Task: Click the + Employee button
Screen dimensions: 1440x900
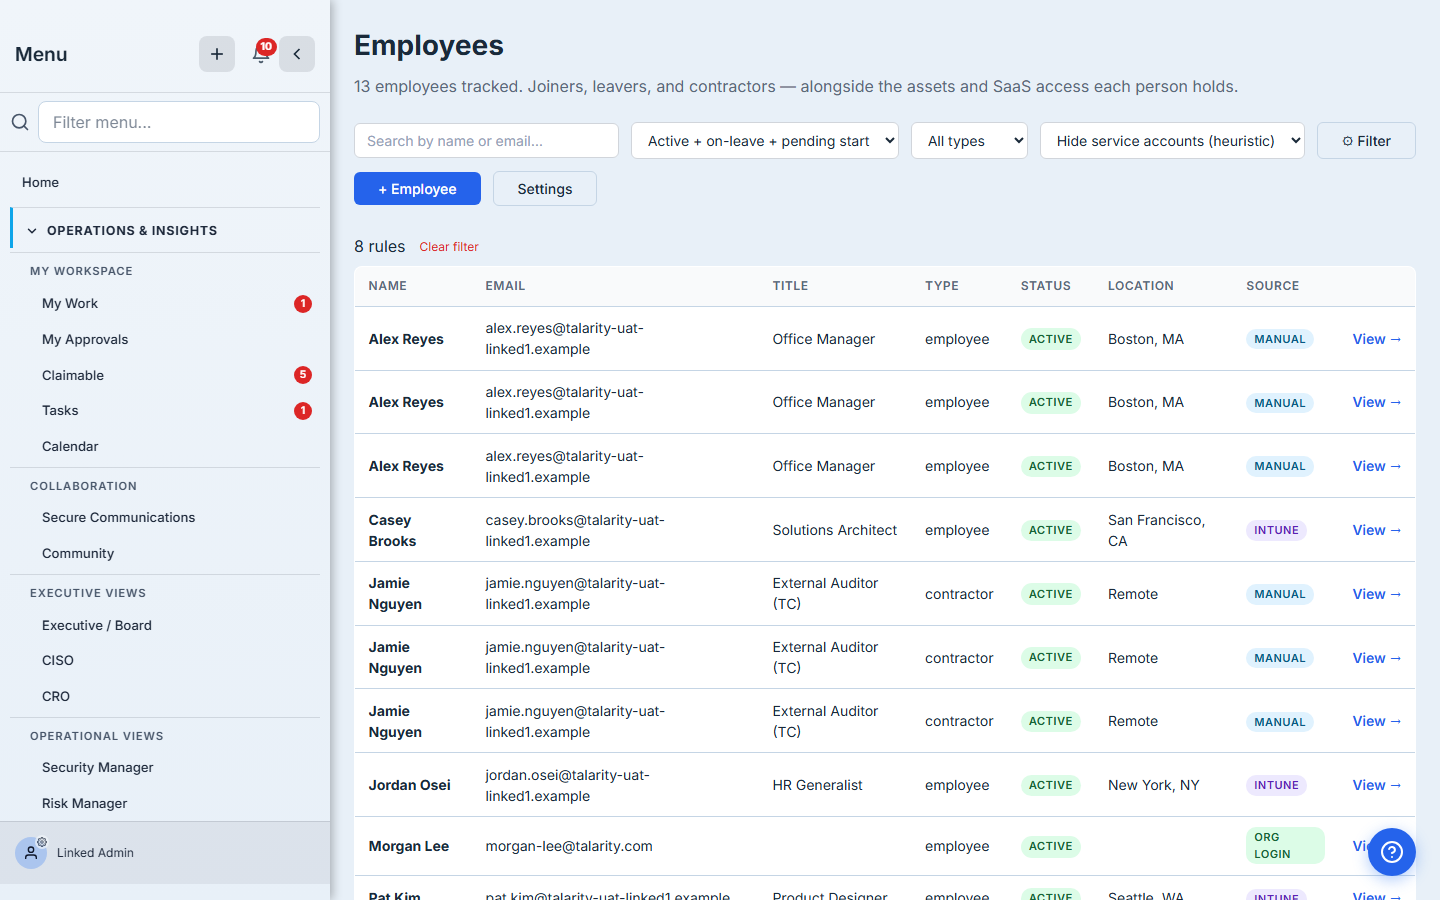Action: [417, 189]
